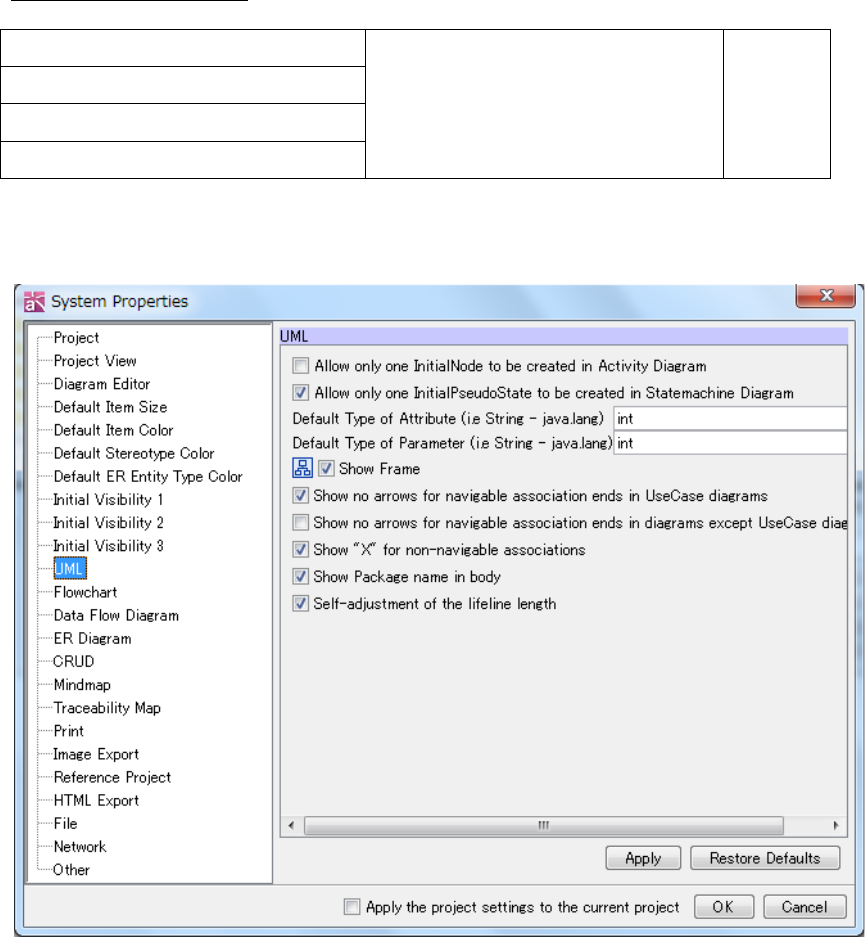The height and width of the screenshot is (937, 865).
Task: Uncheck Show Package name in body
Action: point(300,577)
